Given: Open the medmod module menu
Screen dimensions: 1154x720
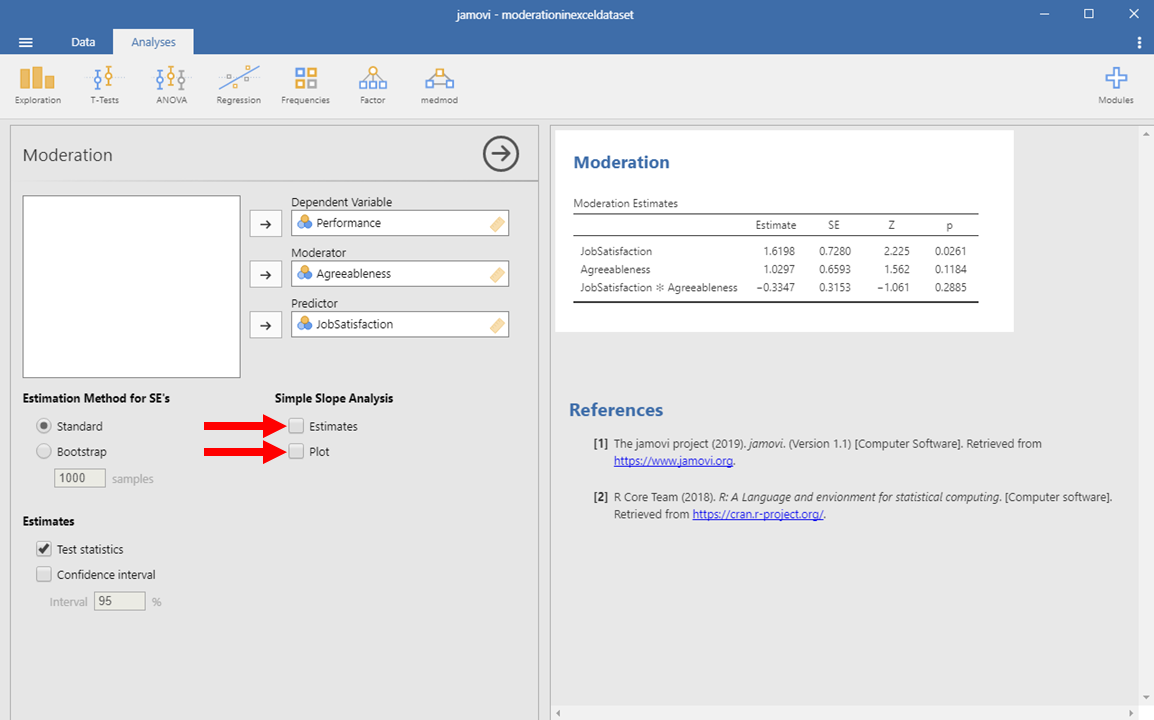Looking at the screenshot, I should point(439,84).
